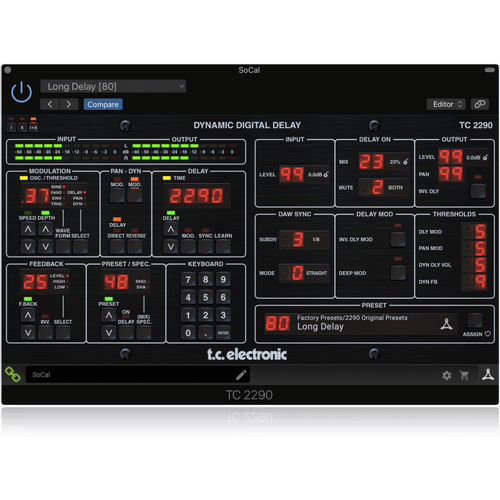500x500 pixels.
Task: Click the (MIX) SPEC. button
Action: pyautogui.click(x=144, y=332)
